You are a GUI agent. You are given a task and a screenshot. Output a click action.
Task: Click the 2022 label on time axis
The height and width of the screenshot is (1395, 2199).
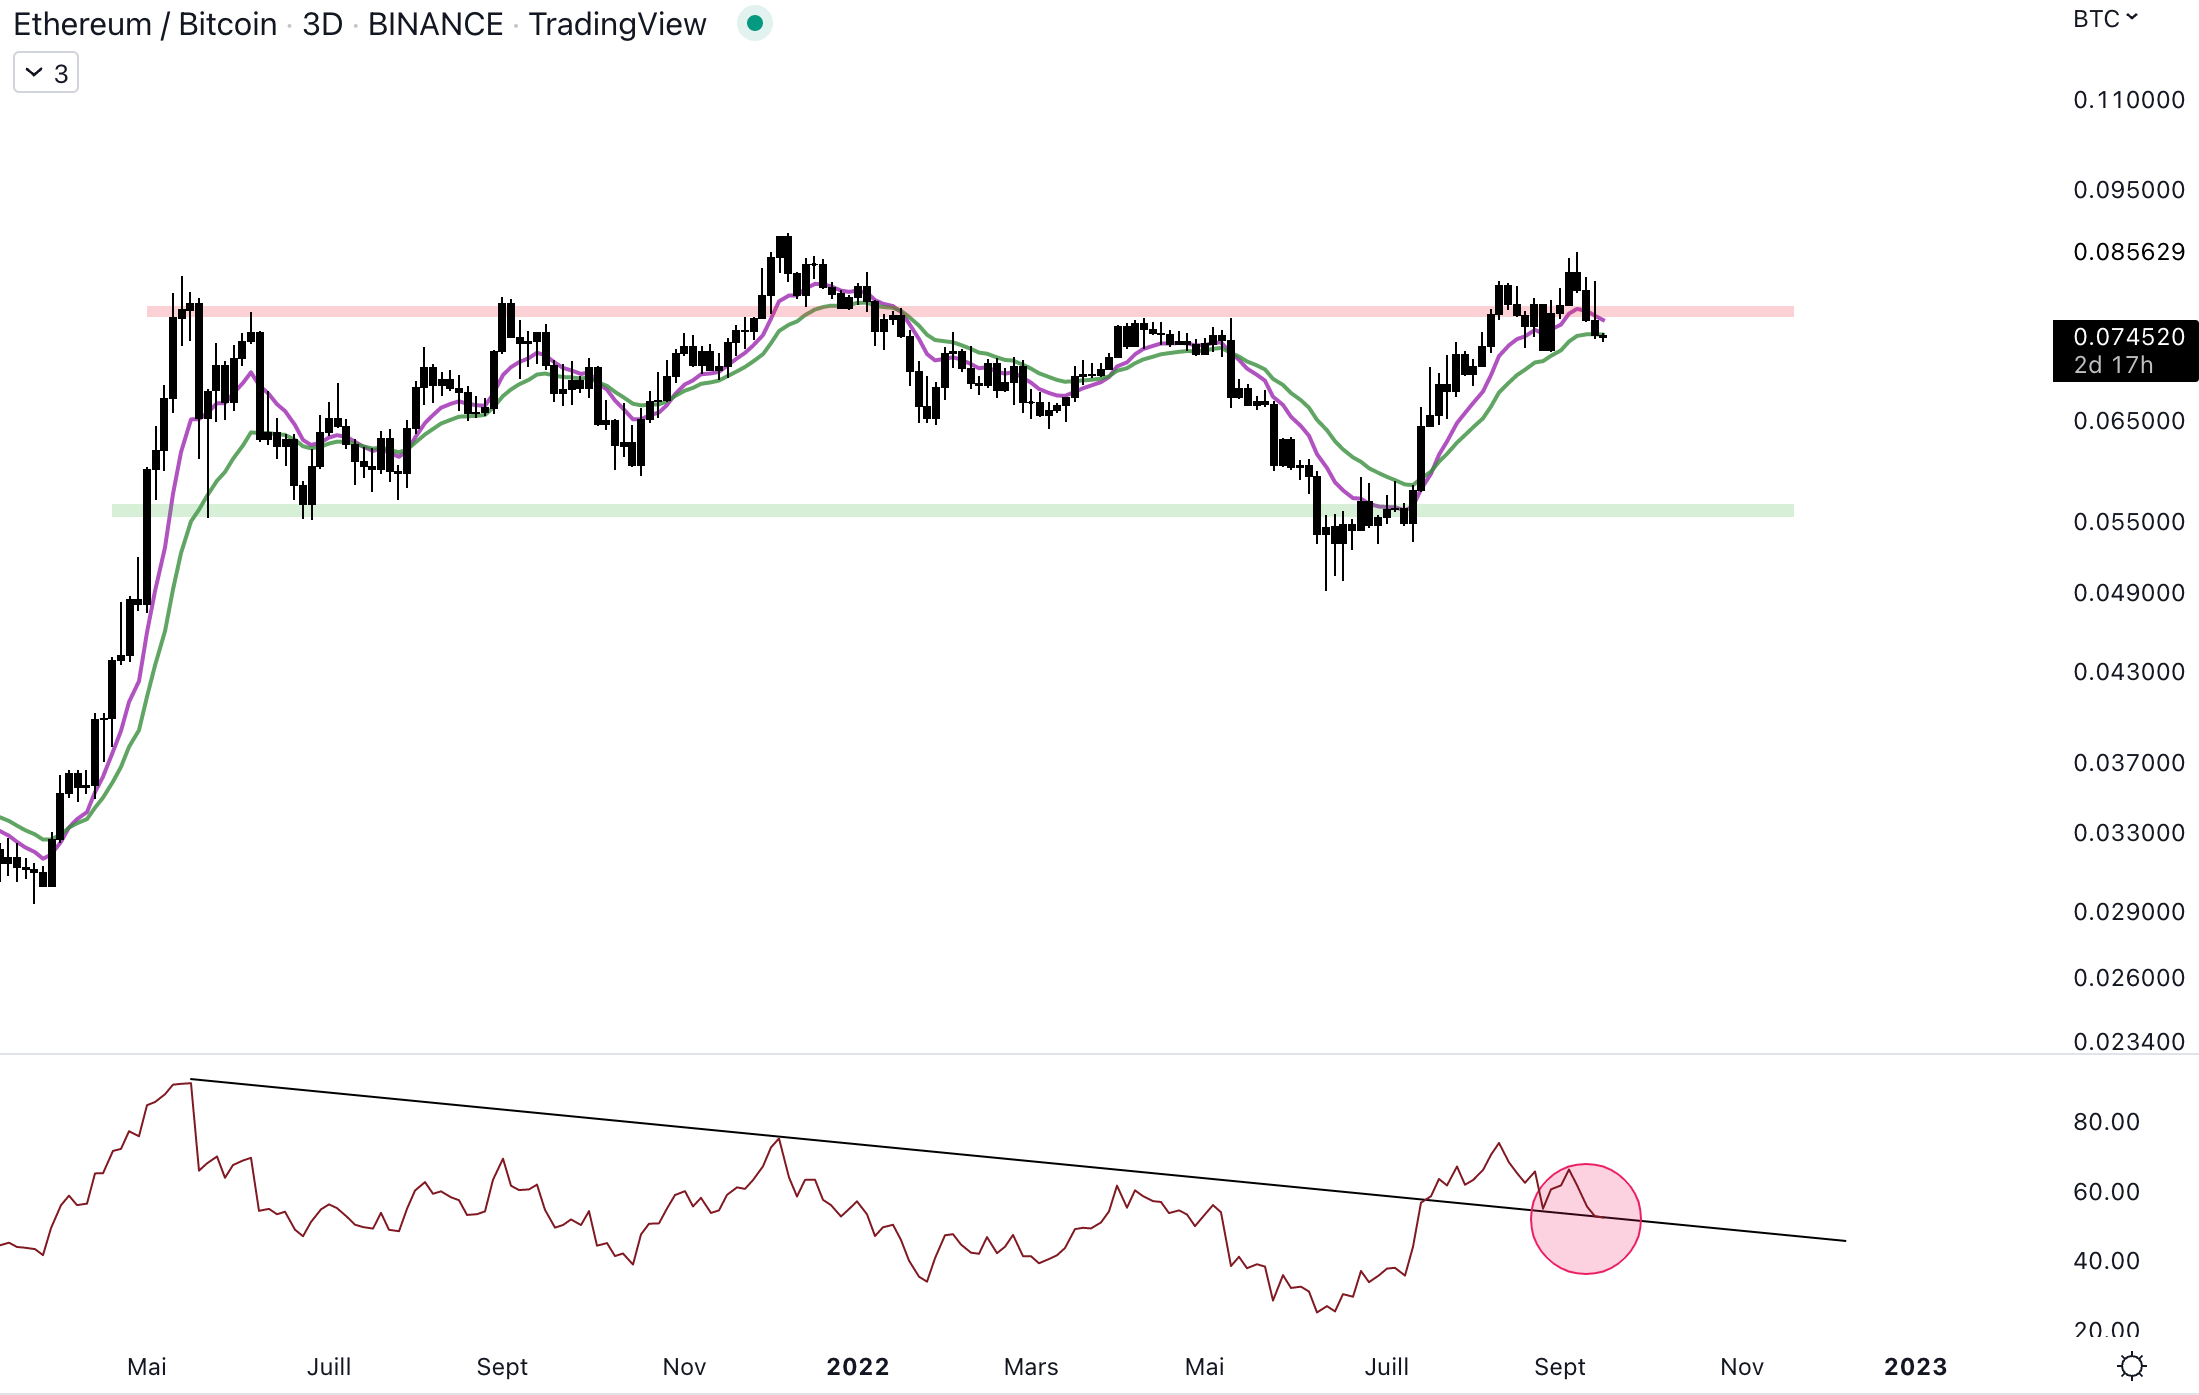pyautogui.click(x=857, y=1367)
